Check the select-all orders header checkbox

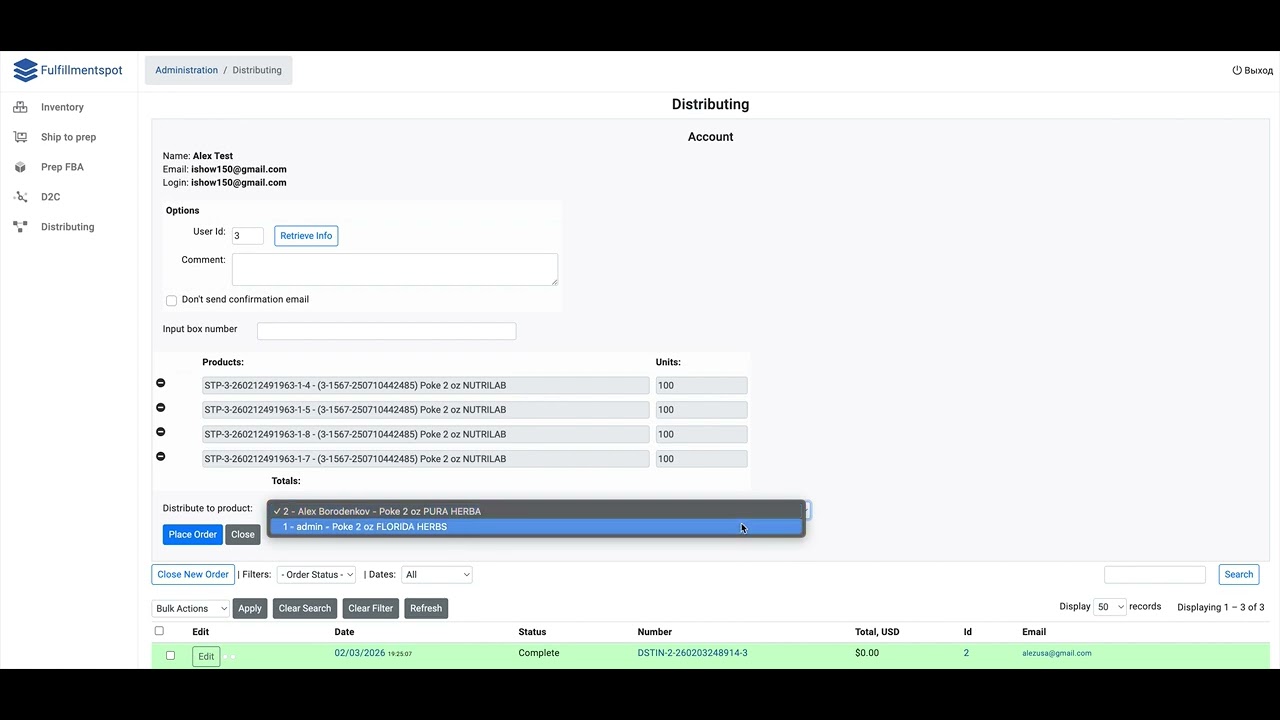(159, 631)
